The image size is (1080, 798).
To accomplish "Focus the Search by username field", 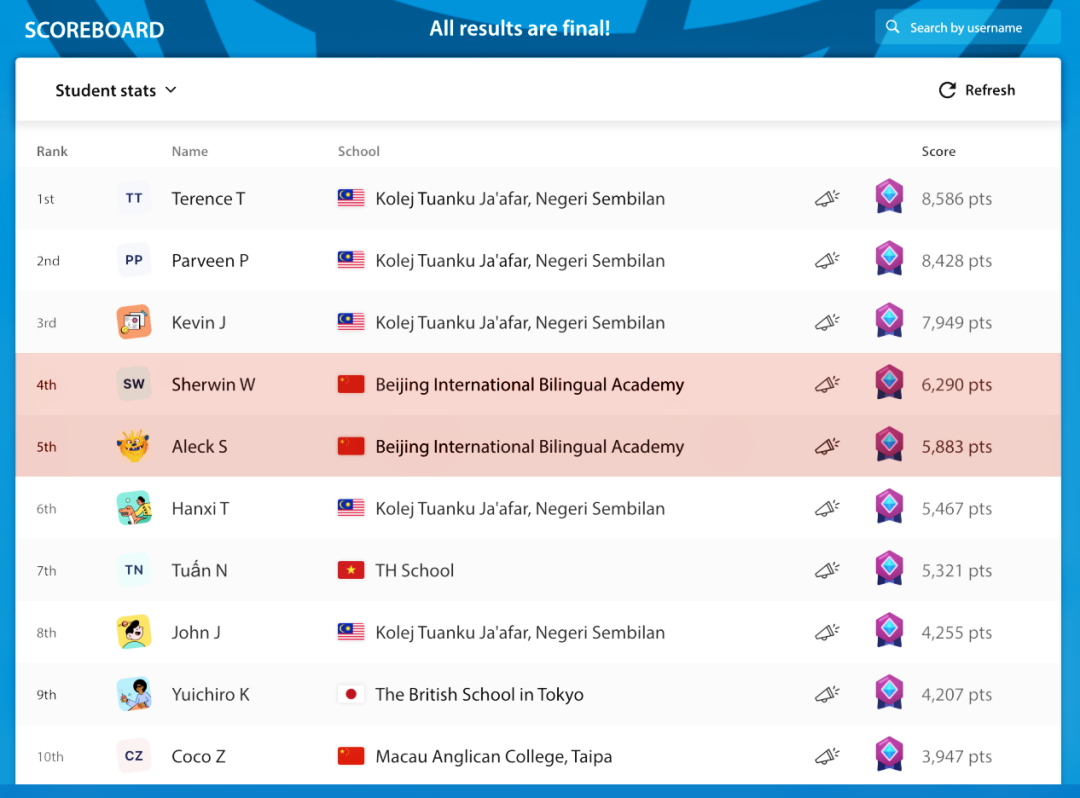I will click(968, 28).
